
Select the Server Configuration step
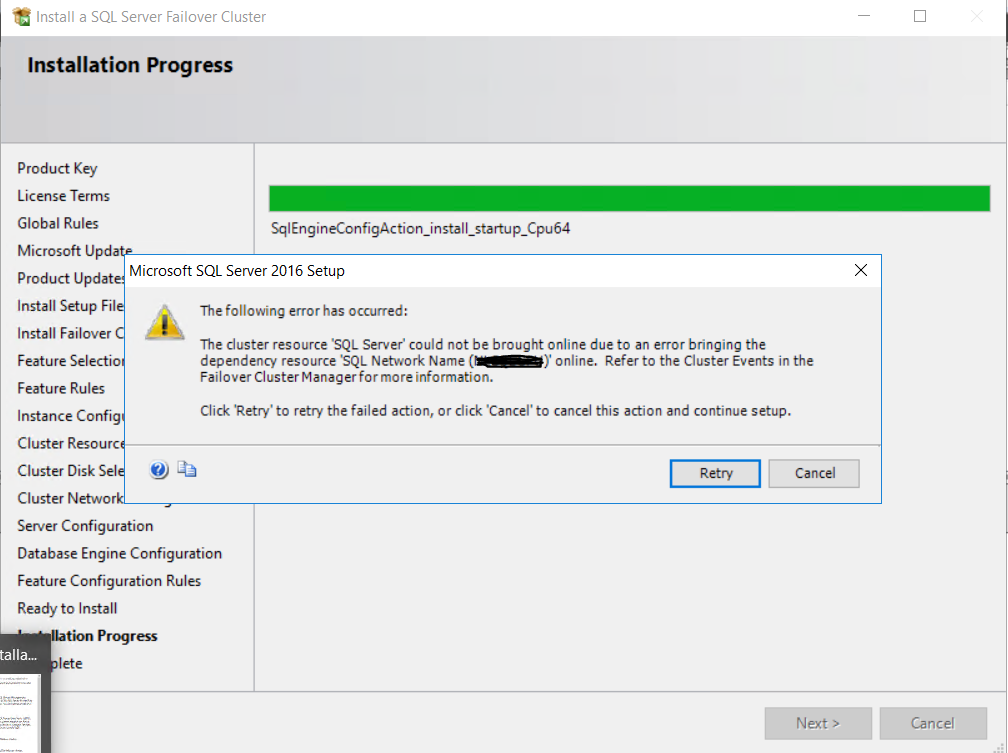click(86, 526)
